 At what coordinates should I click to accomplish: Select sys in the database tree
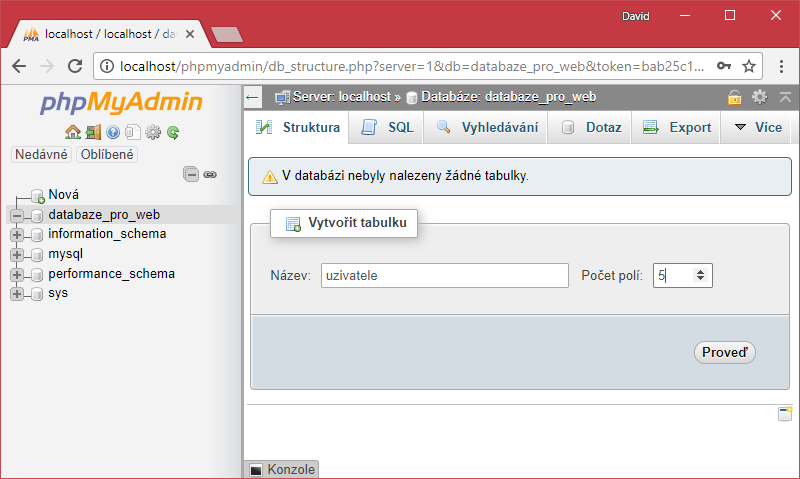click(x=58, y=293)
